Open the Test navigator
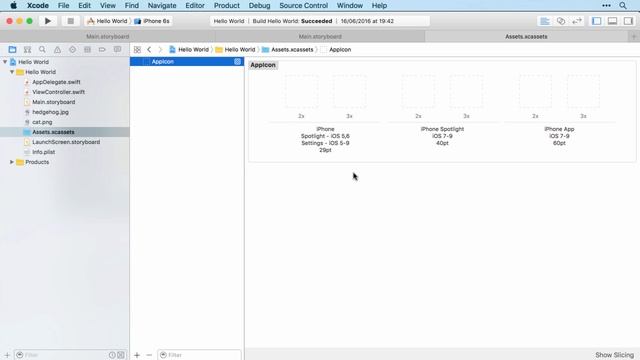This screenshot has width=640, height=360. (x=72, y=49)
